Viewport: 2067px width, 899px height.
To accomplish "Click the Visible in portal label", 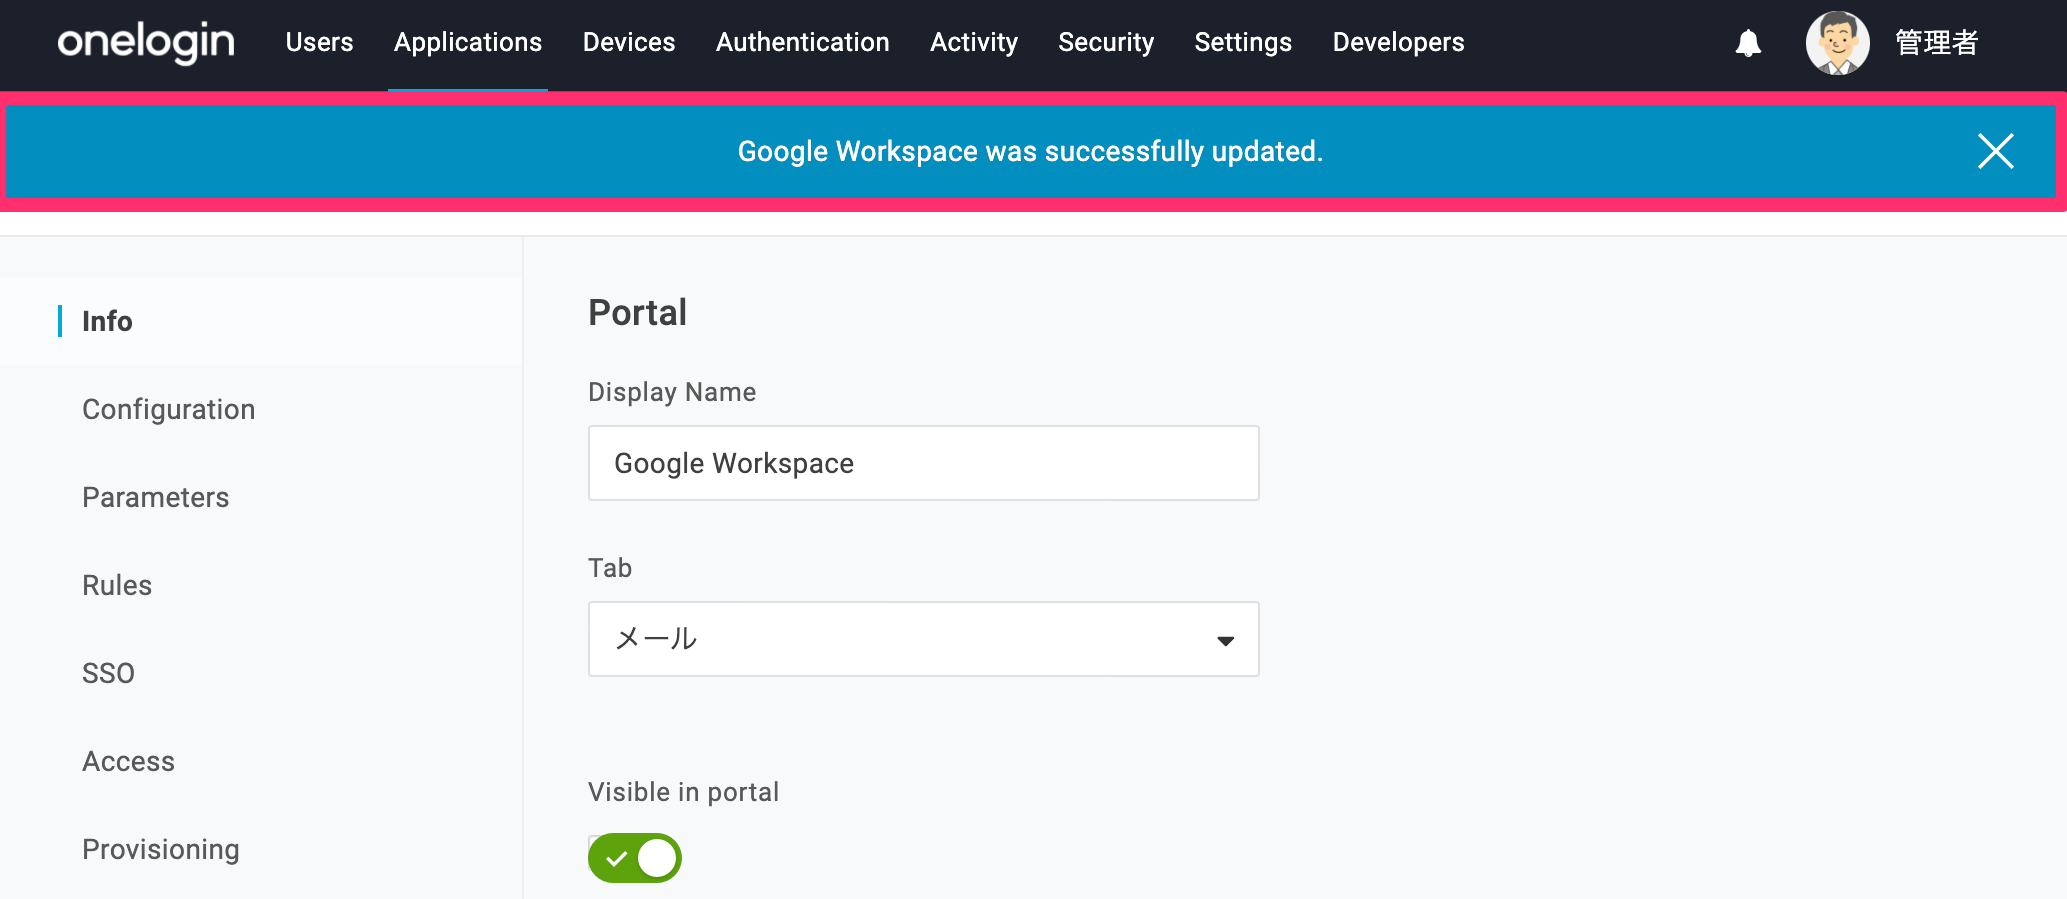I will click(x=683, y=792).
